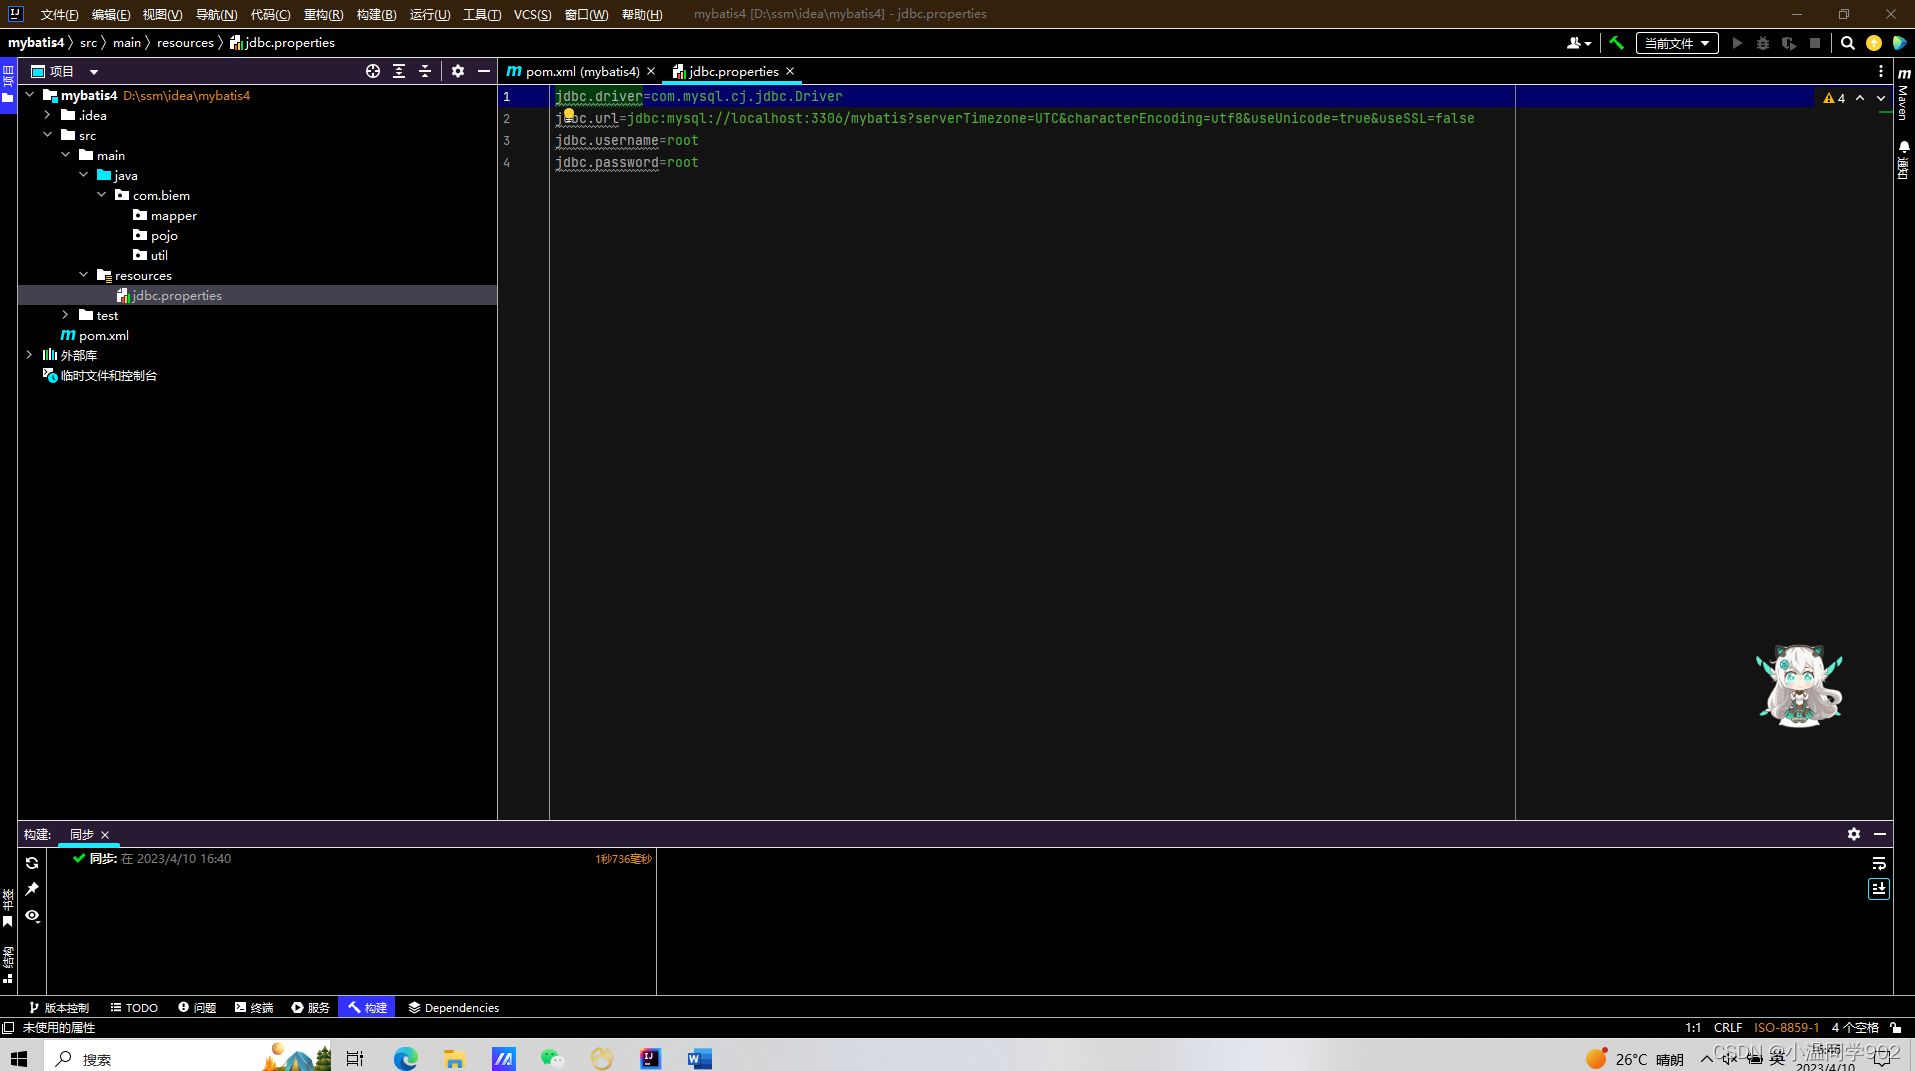Screen dimensions: 1915x1071
Task: Open the 当前文件 run configuration dropdown
Action: coord(1676,43)
